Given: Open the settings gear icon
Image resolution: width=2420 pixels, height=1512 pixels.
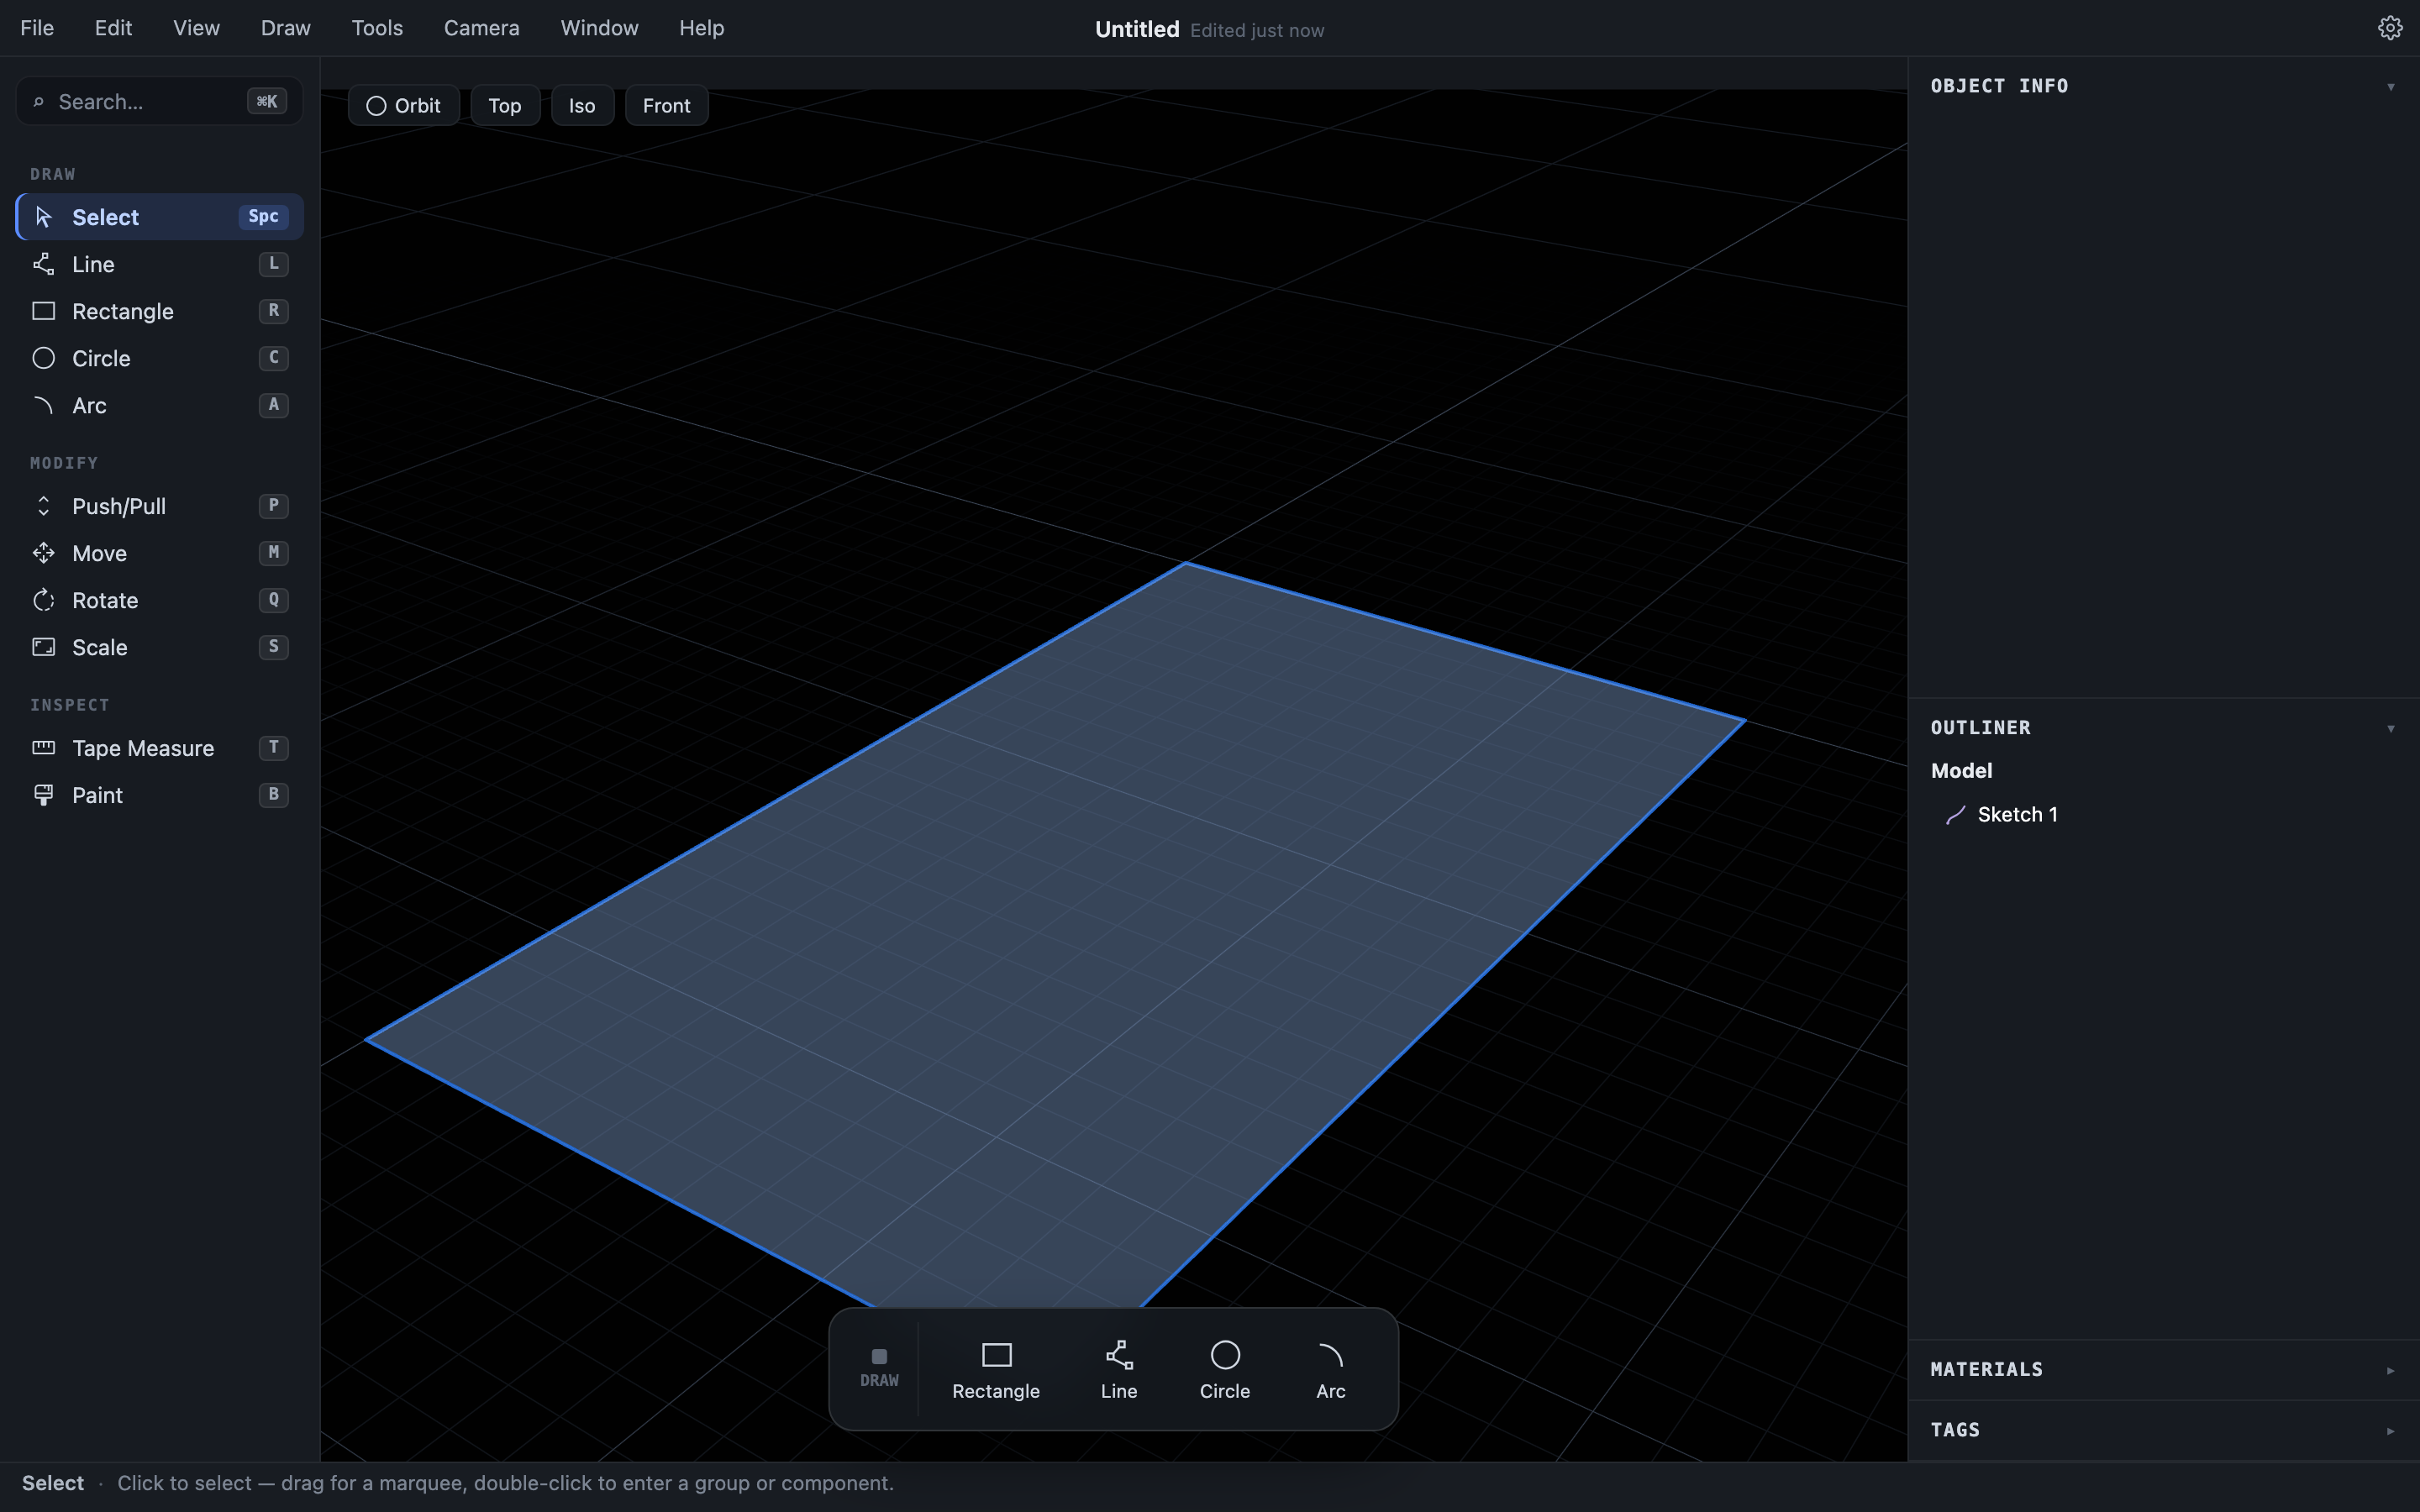Looking at the screenshot, I should [x=2390, y=28].
